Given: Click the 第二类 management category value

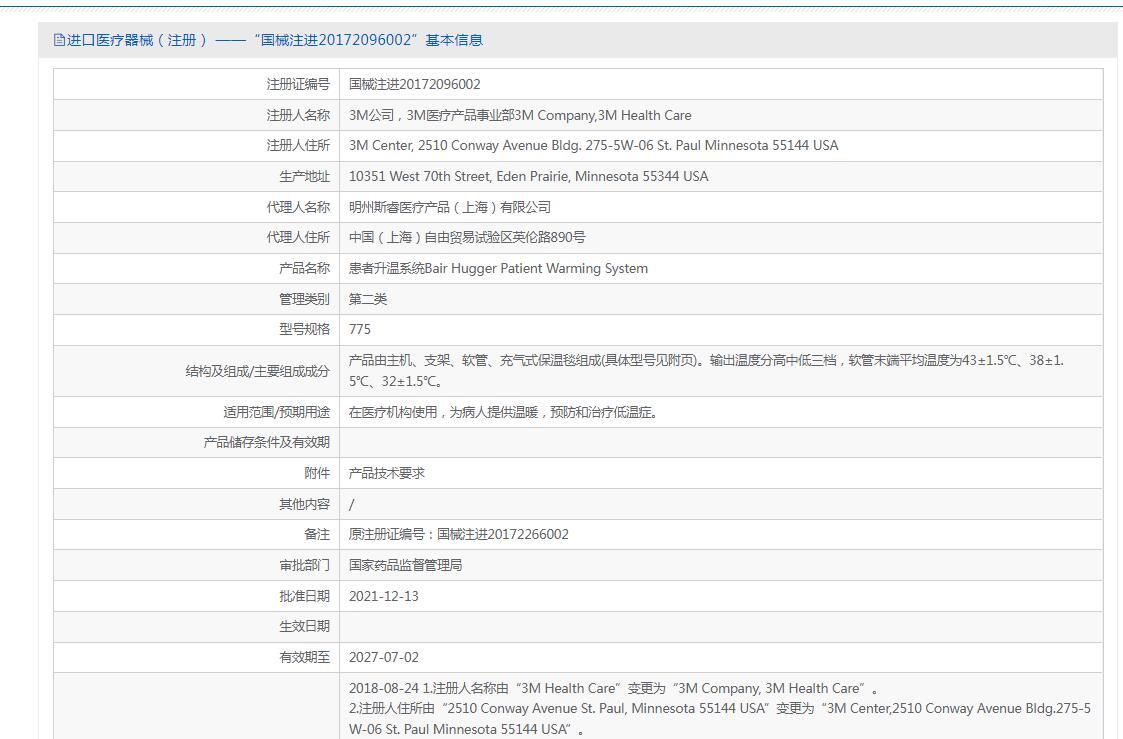Looking at the screenshot, I should (x=367, y=299).
